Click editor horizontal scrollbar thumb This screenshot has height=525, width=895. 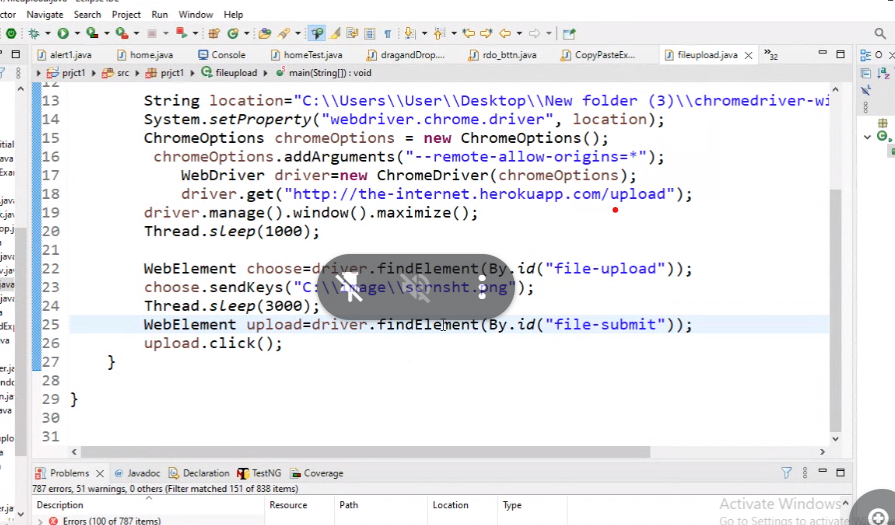[x=365, y=451]
